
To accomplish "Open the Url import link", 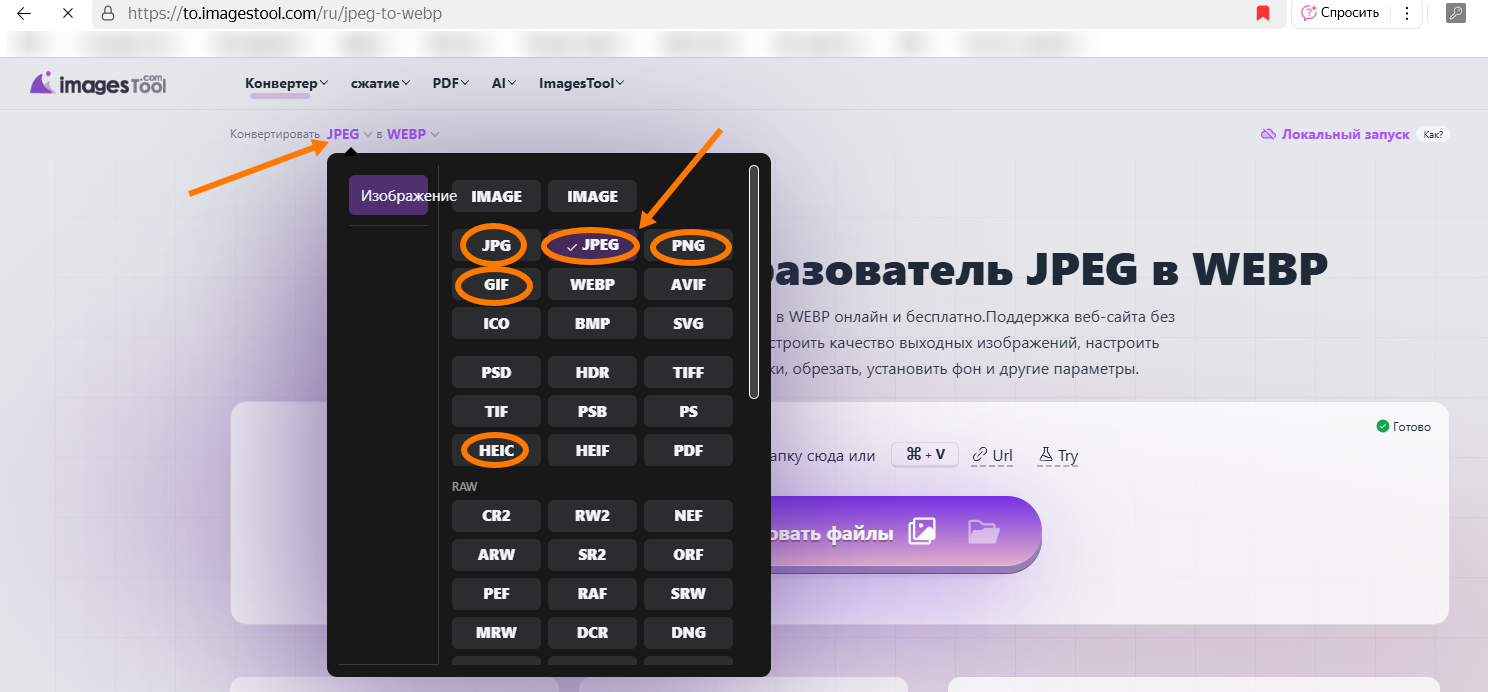I will click(x=992, y=456).
